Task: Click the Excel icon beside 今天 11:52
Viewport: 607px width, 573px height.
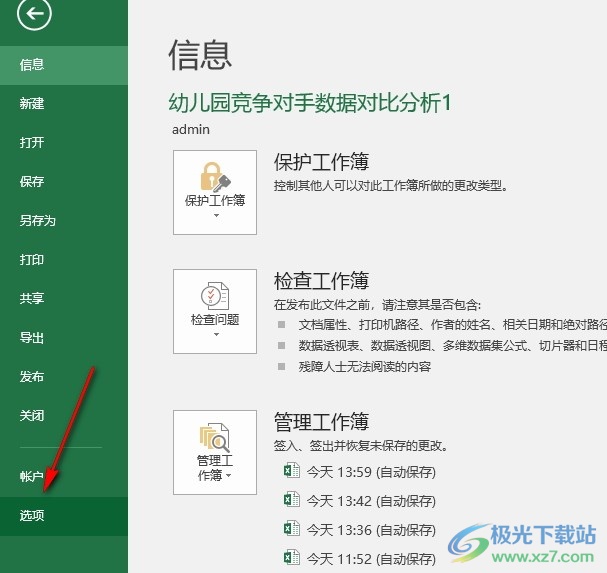Action: (x=292, y=558)
